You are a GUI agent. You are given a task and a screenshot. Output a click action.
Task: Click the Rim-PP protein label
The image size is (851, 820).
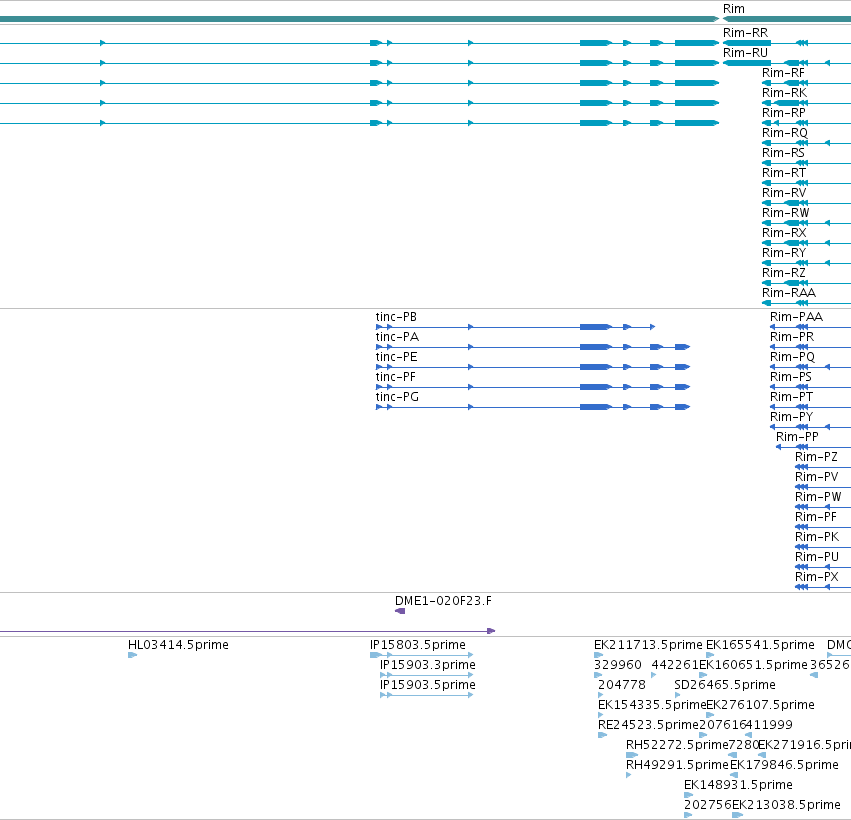click(797, 437)
